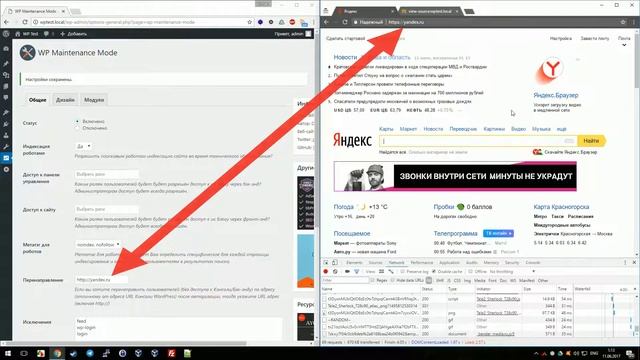Screen dimensions: 640x360
Task: Click the DevTools network Filter input
Action: tap(345, 280)
